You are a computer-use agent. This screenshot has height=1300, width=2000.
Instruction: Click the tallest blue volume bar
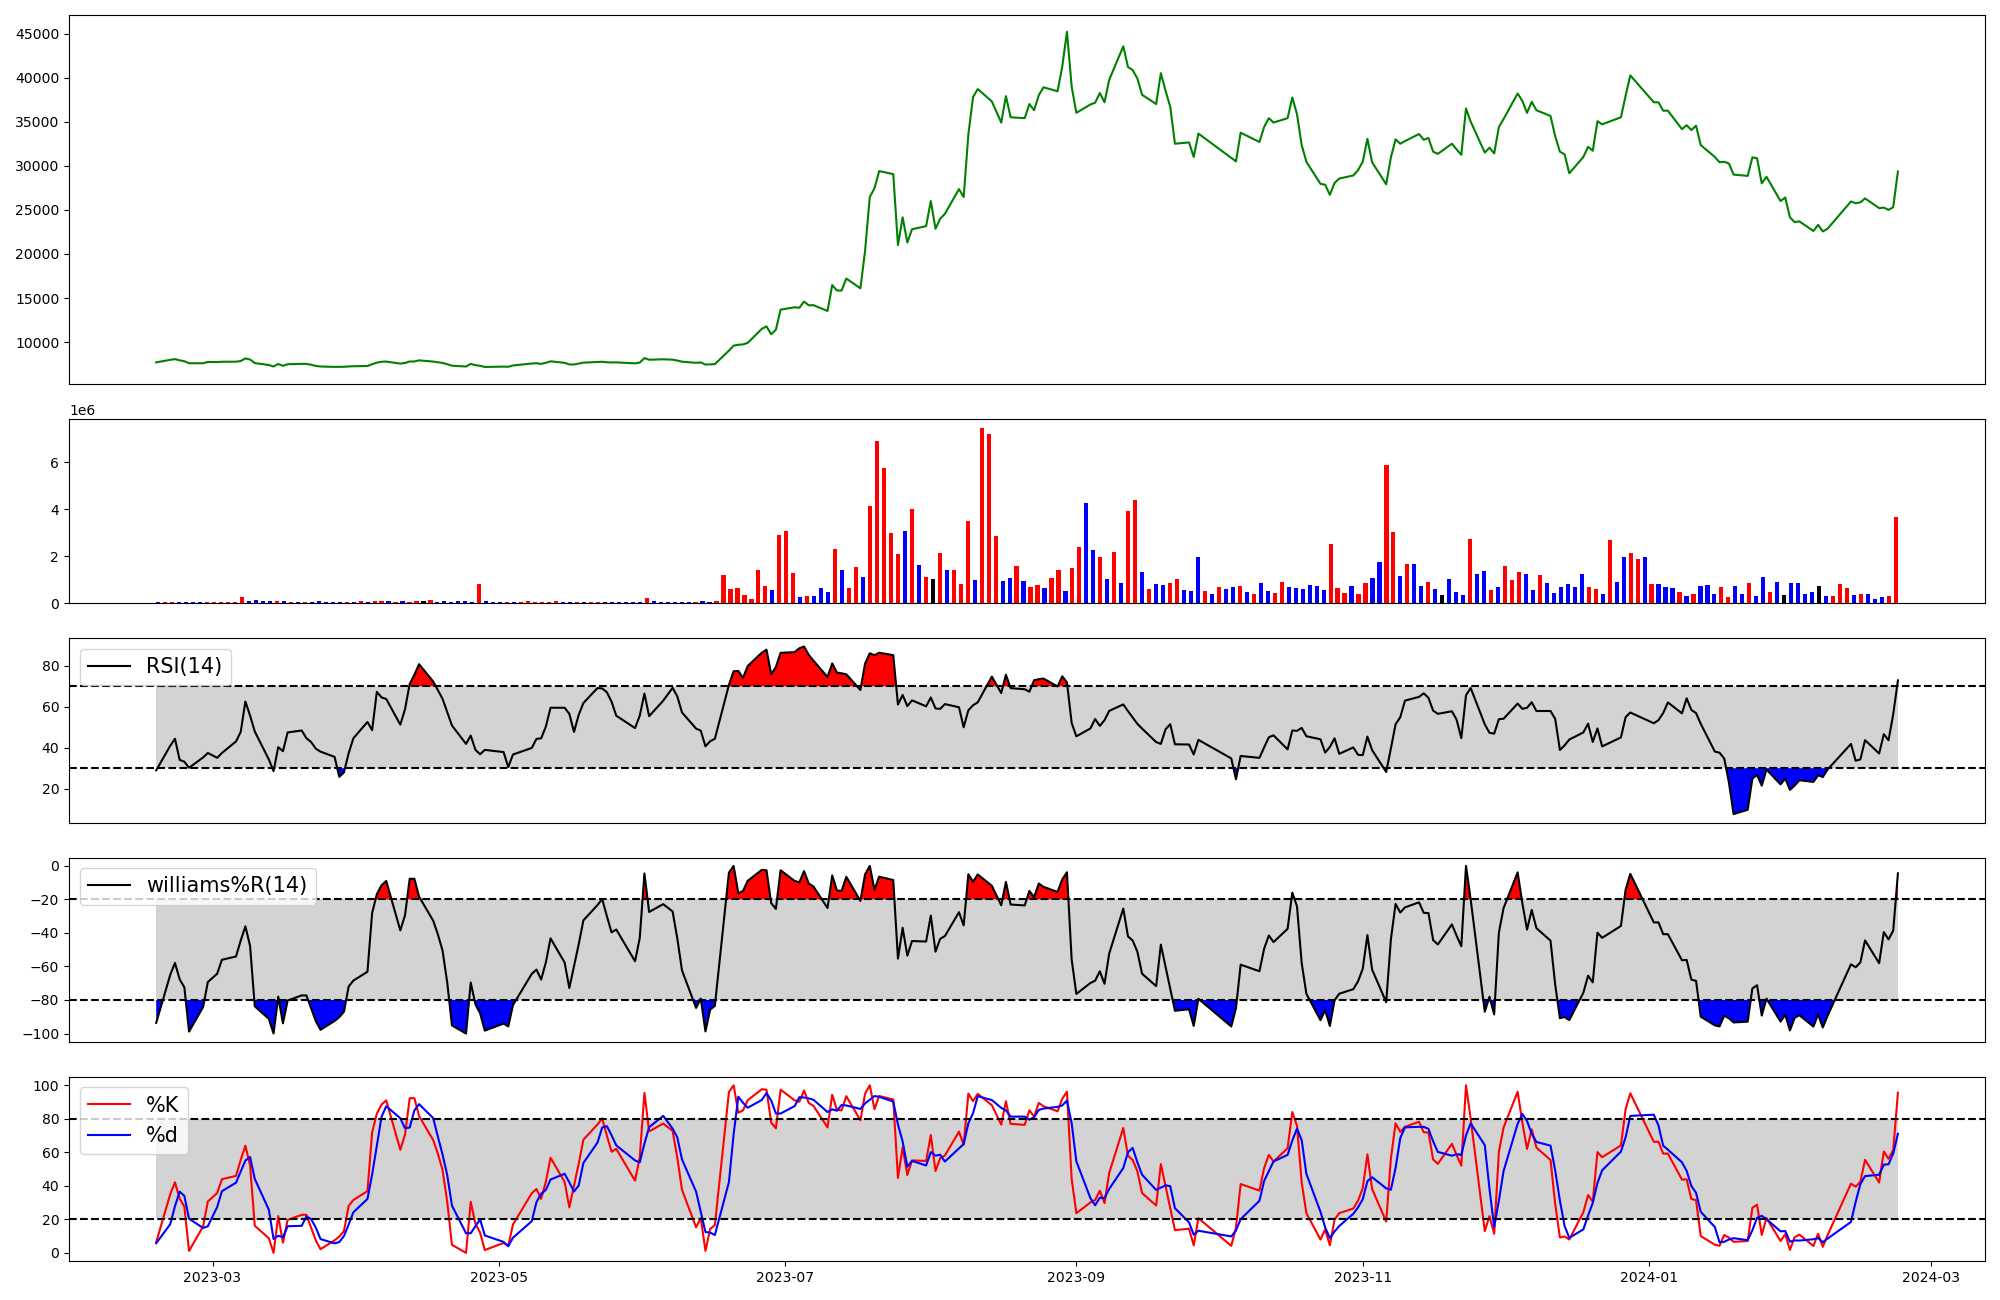point(1086,553)
